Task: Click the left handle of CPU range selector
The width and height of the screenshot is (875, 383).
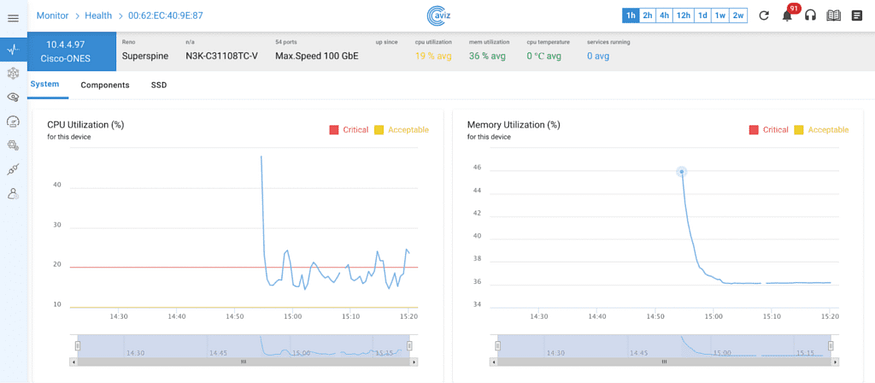Action: 78,346
